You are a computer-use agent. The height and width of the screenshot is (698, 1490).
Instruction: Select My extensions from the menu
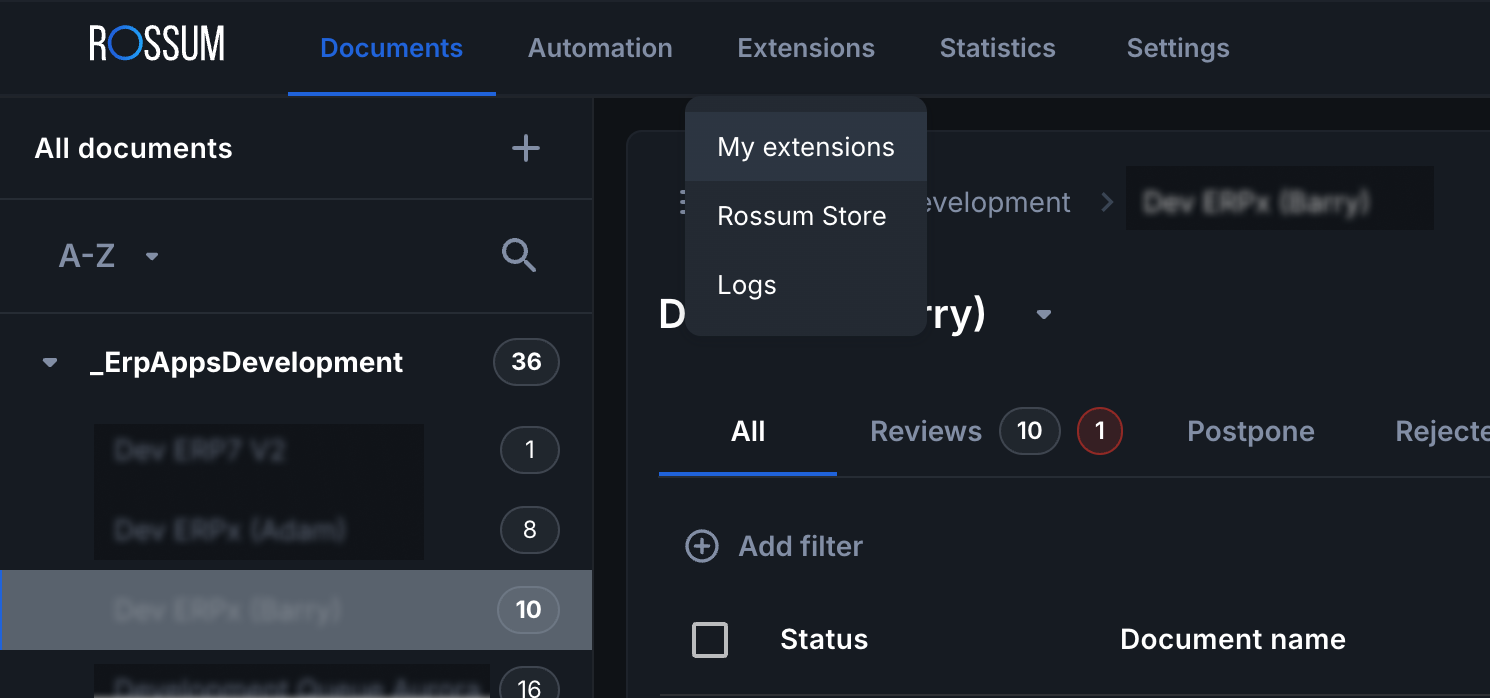coord(806,147)
